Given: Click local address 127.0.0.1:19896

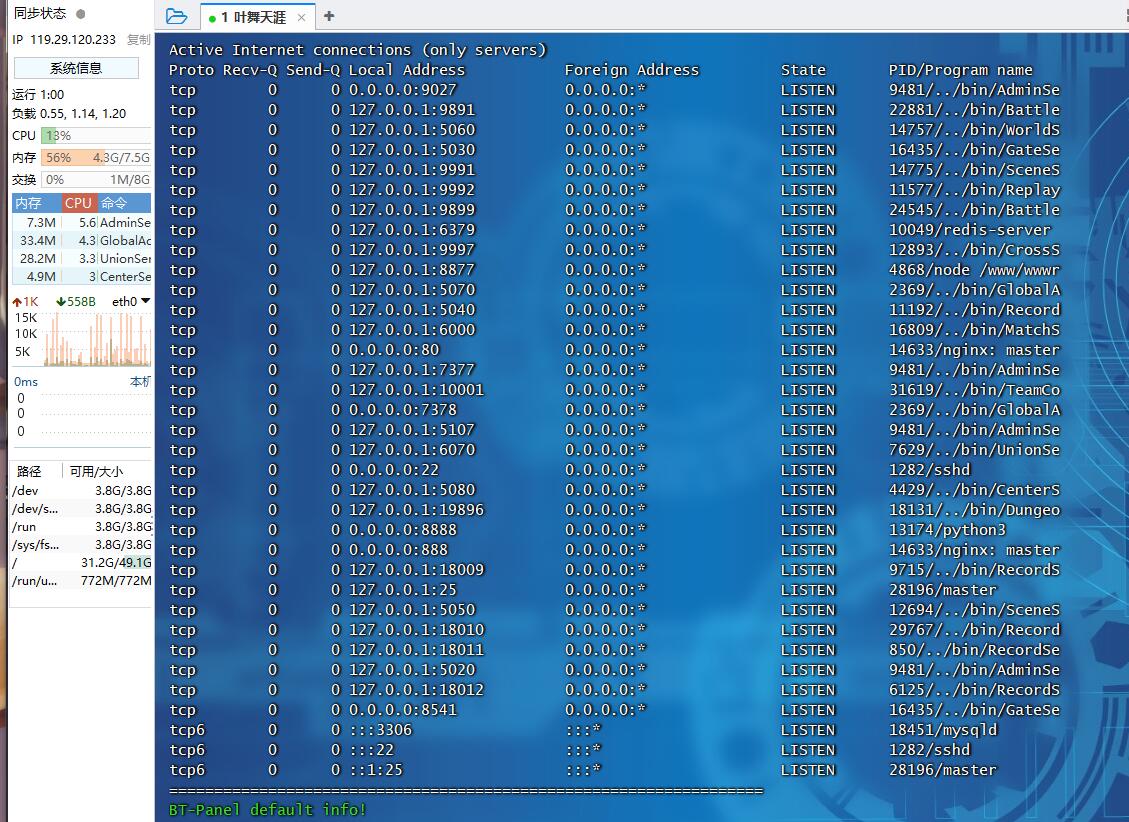Looking at the screenshot, I should [x=416, y=510].
